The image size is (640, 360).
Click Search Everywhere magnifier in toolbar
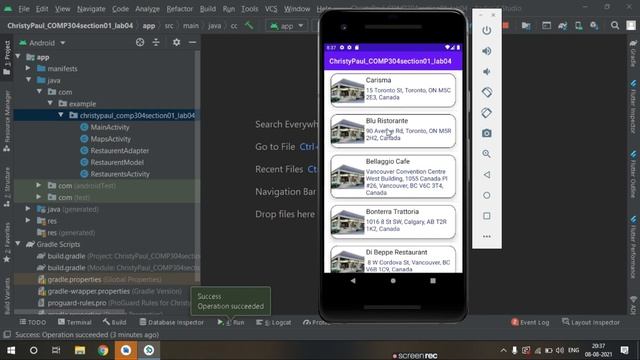click(615, 25)
